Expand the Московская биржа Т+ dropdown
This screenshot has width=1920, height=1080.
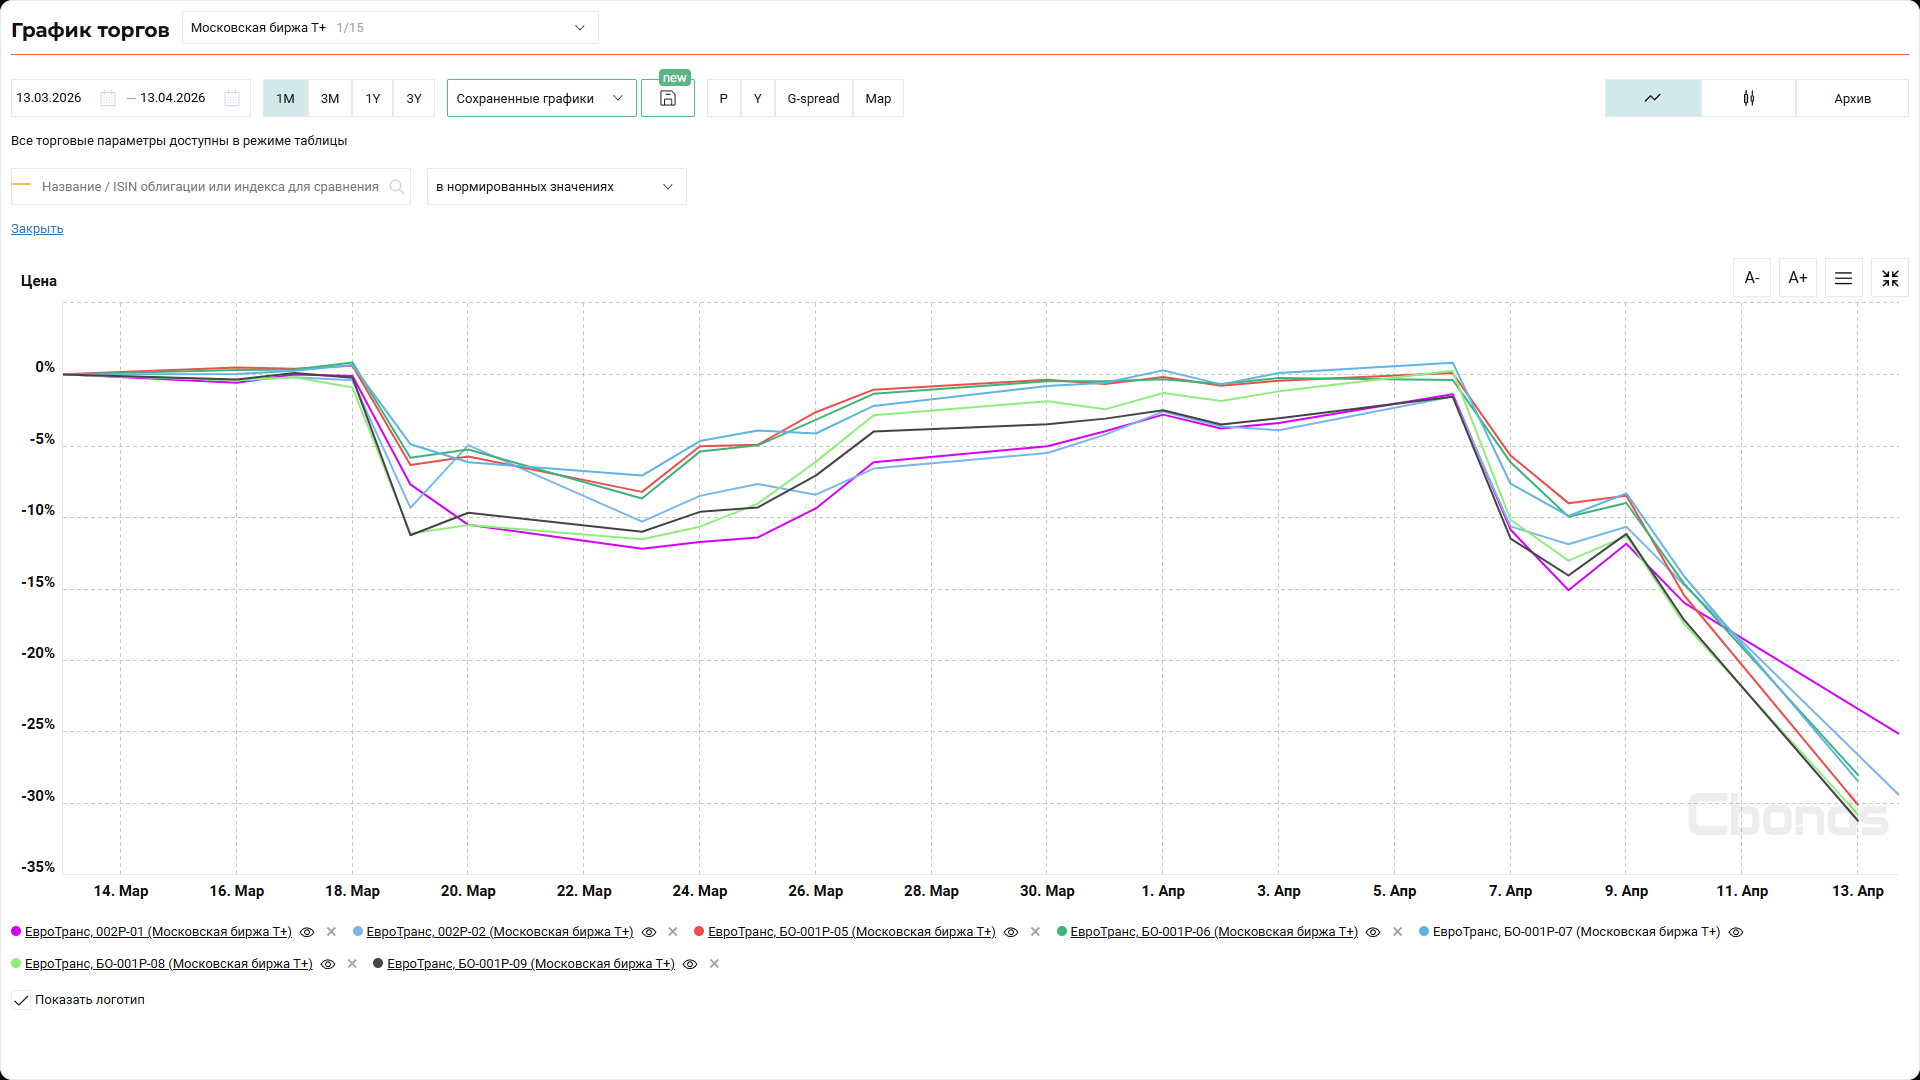[390, 28]
